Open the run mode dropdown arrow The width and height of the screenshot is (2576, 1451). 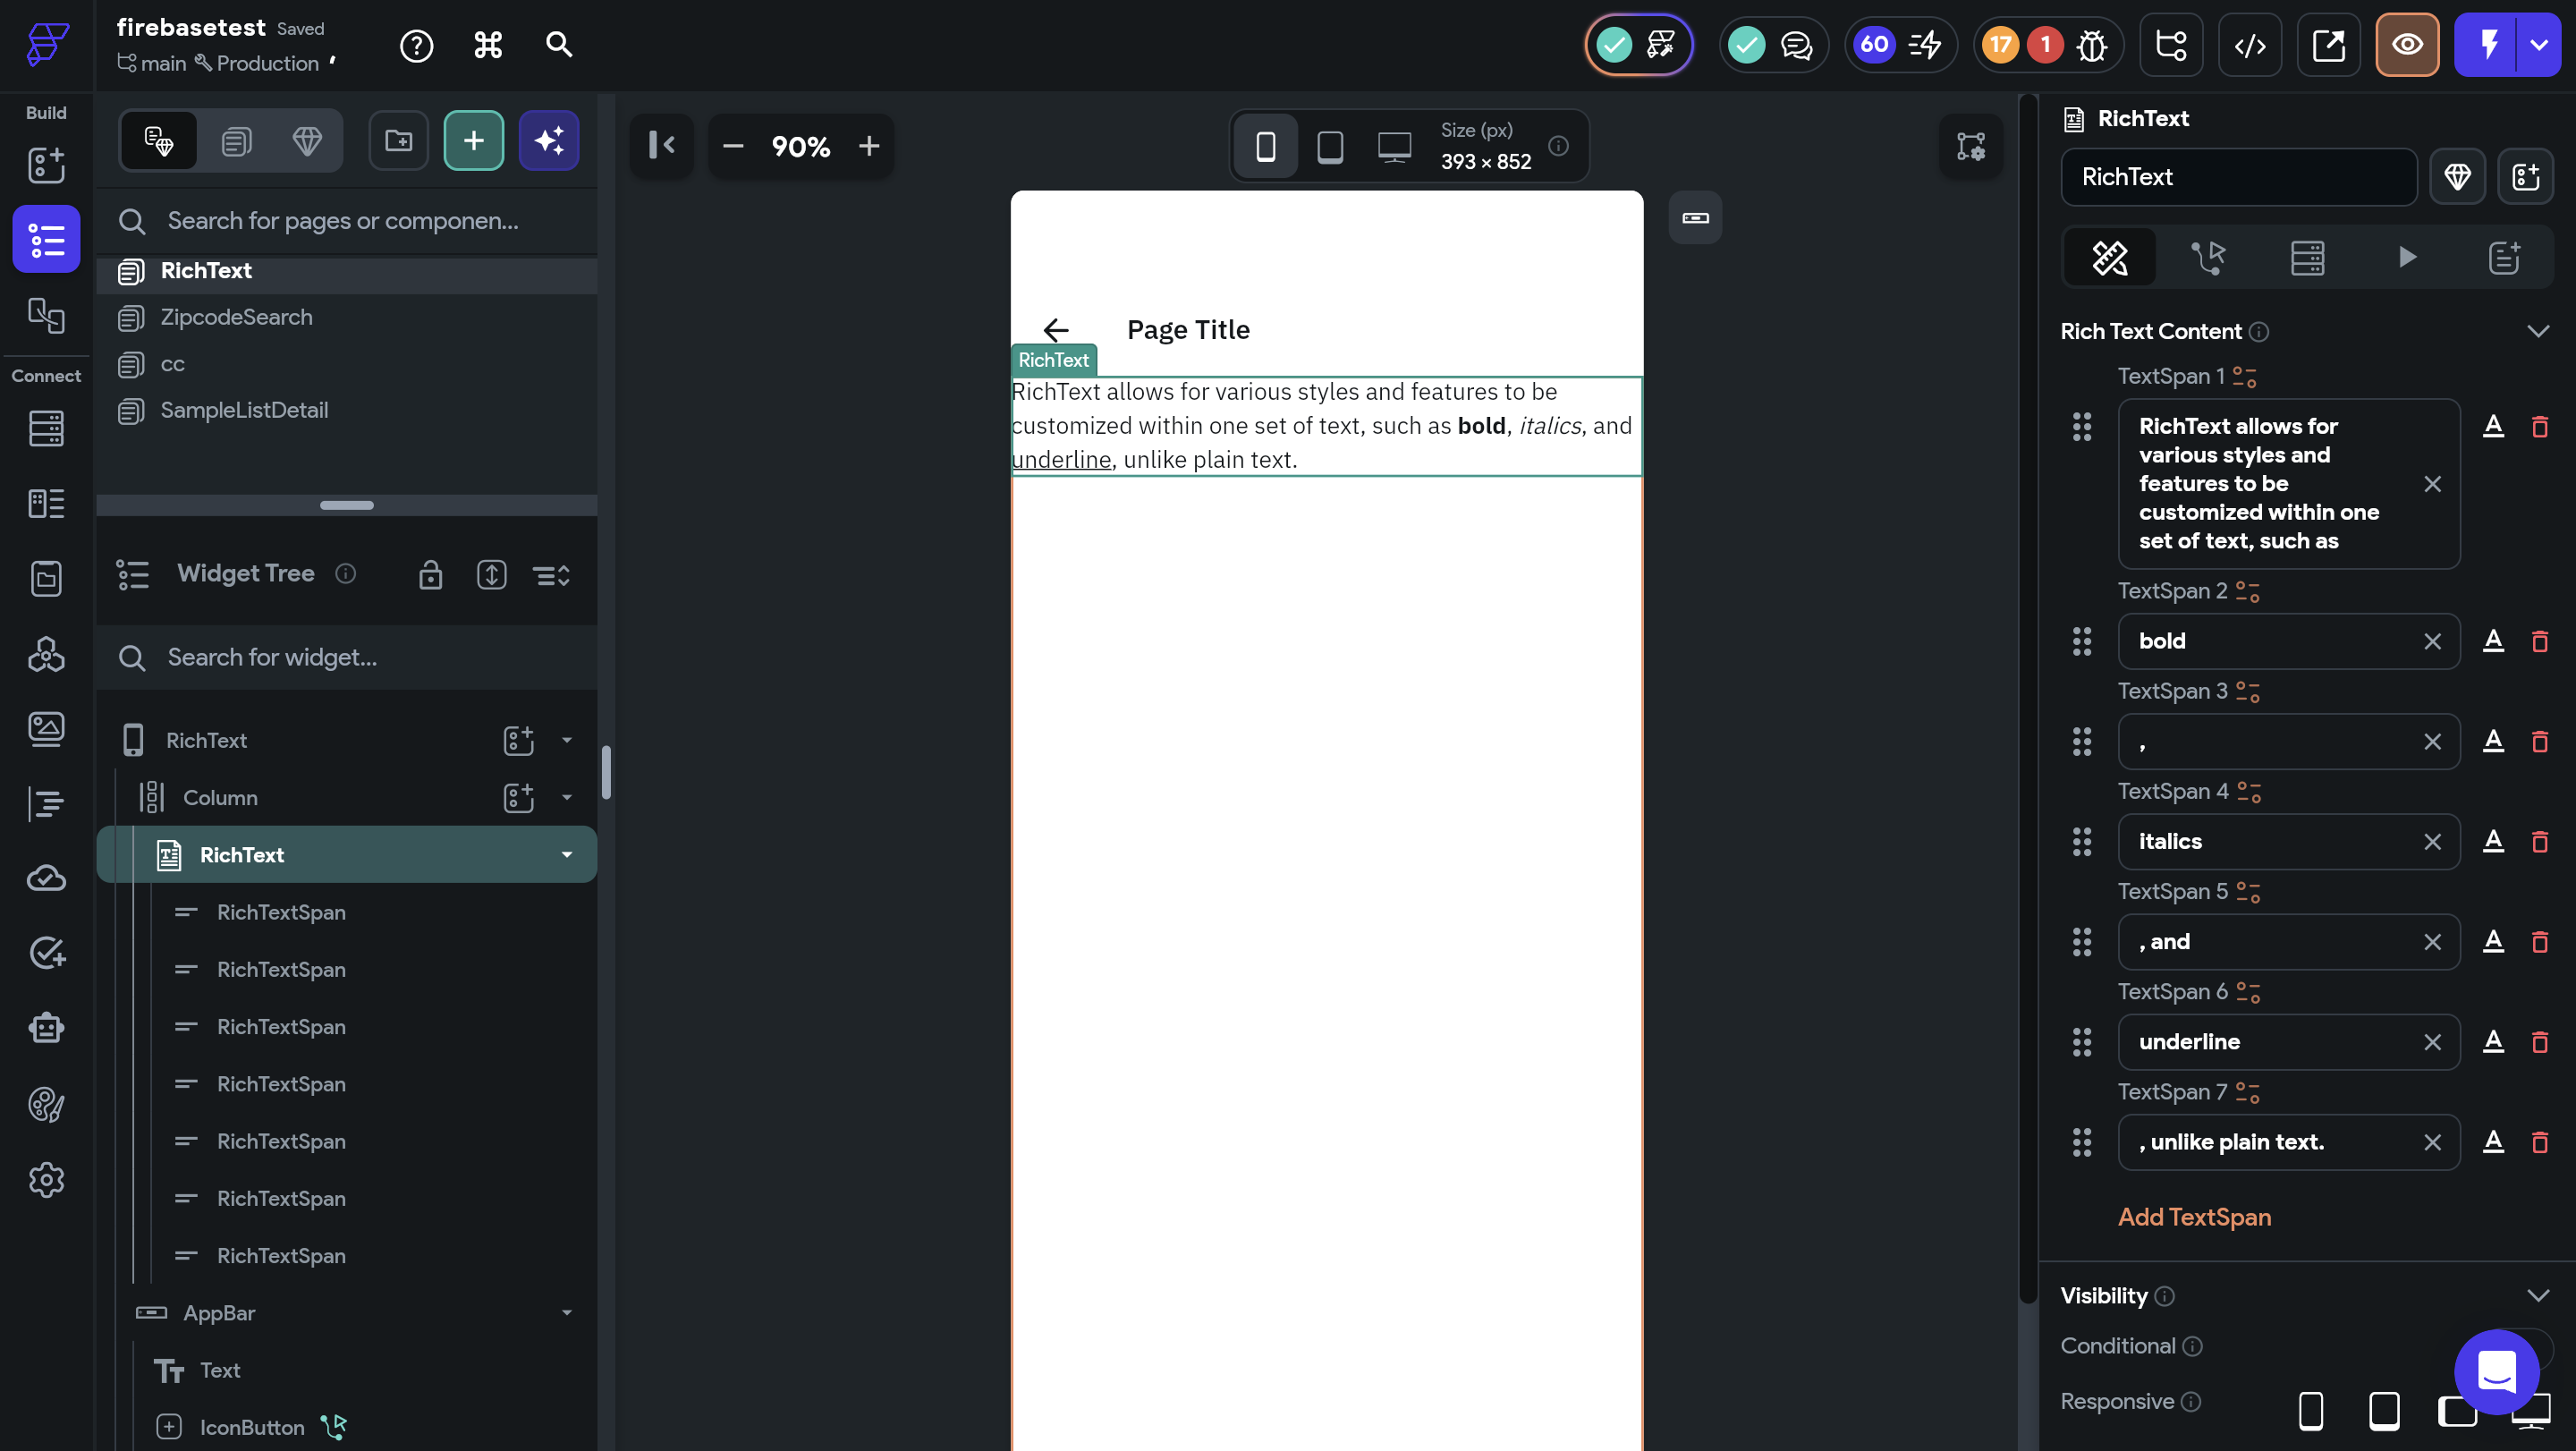tap(2538, 45)
